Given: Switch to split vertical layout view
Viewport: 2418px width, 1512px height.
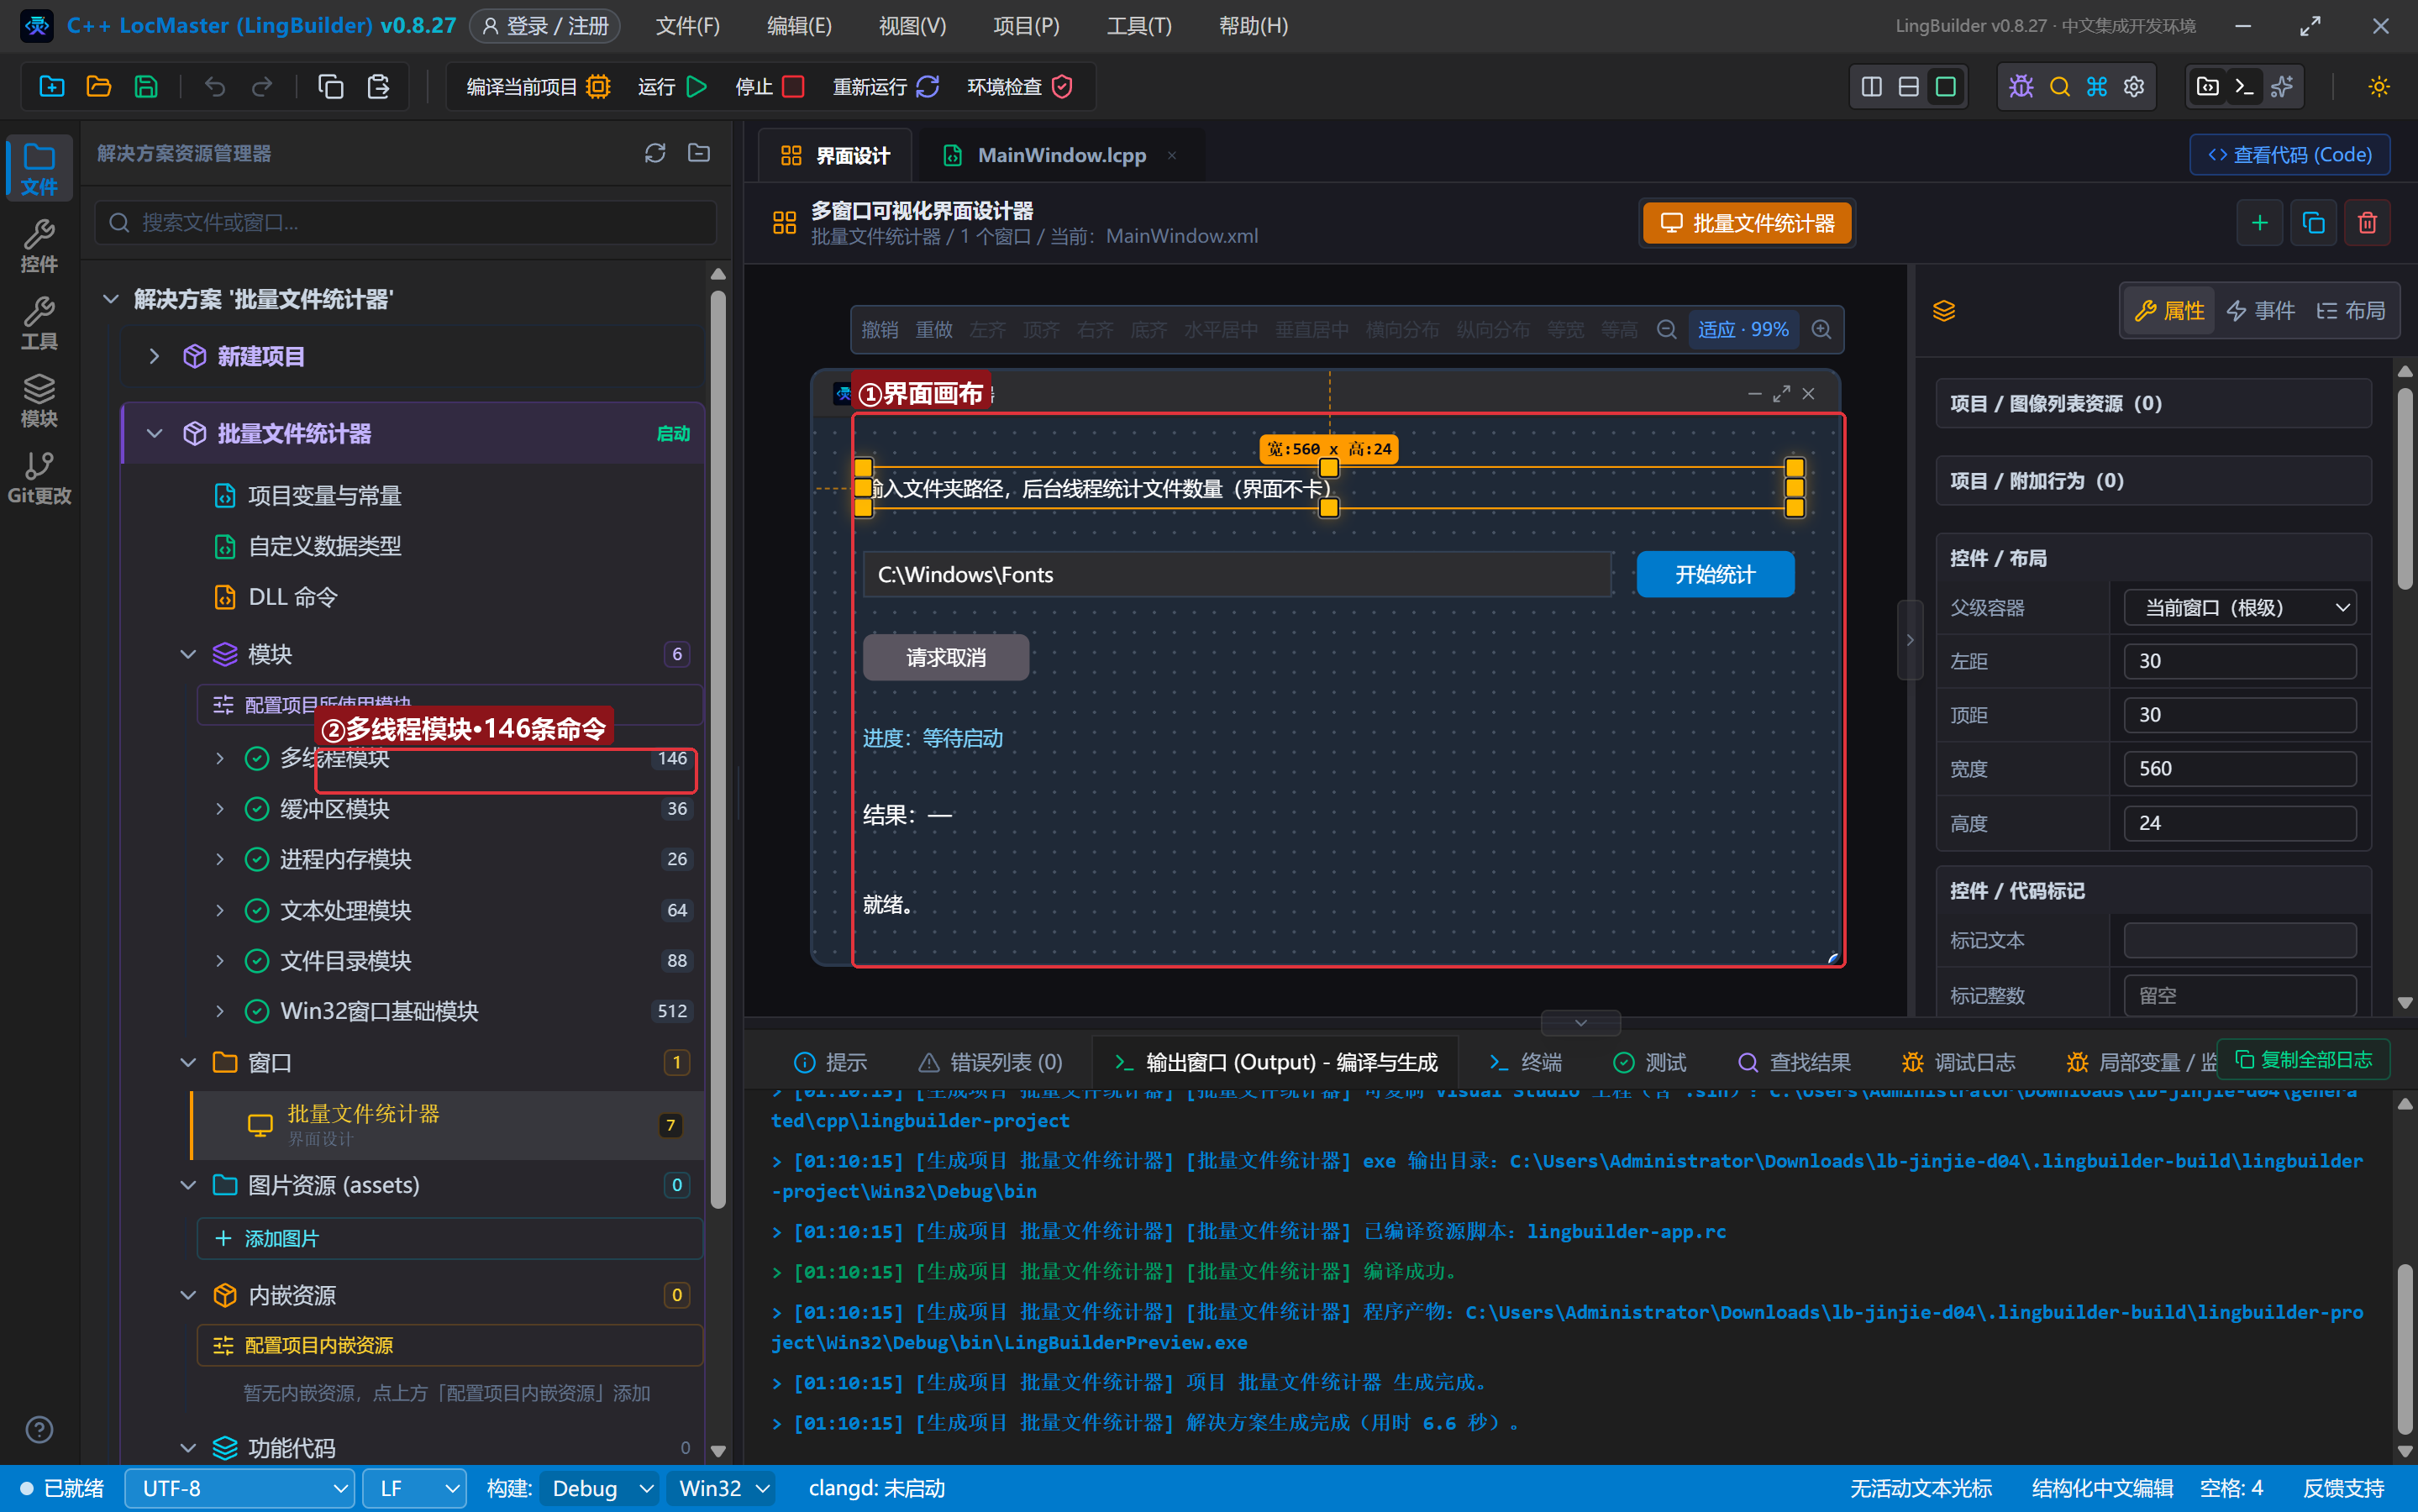Looking at the screenshot, I should 1872,87.
